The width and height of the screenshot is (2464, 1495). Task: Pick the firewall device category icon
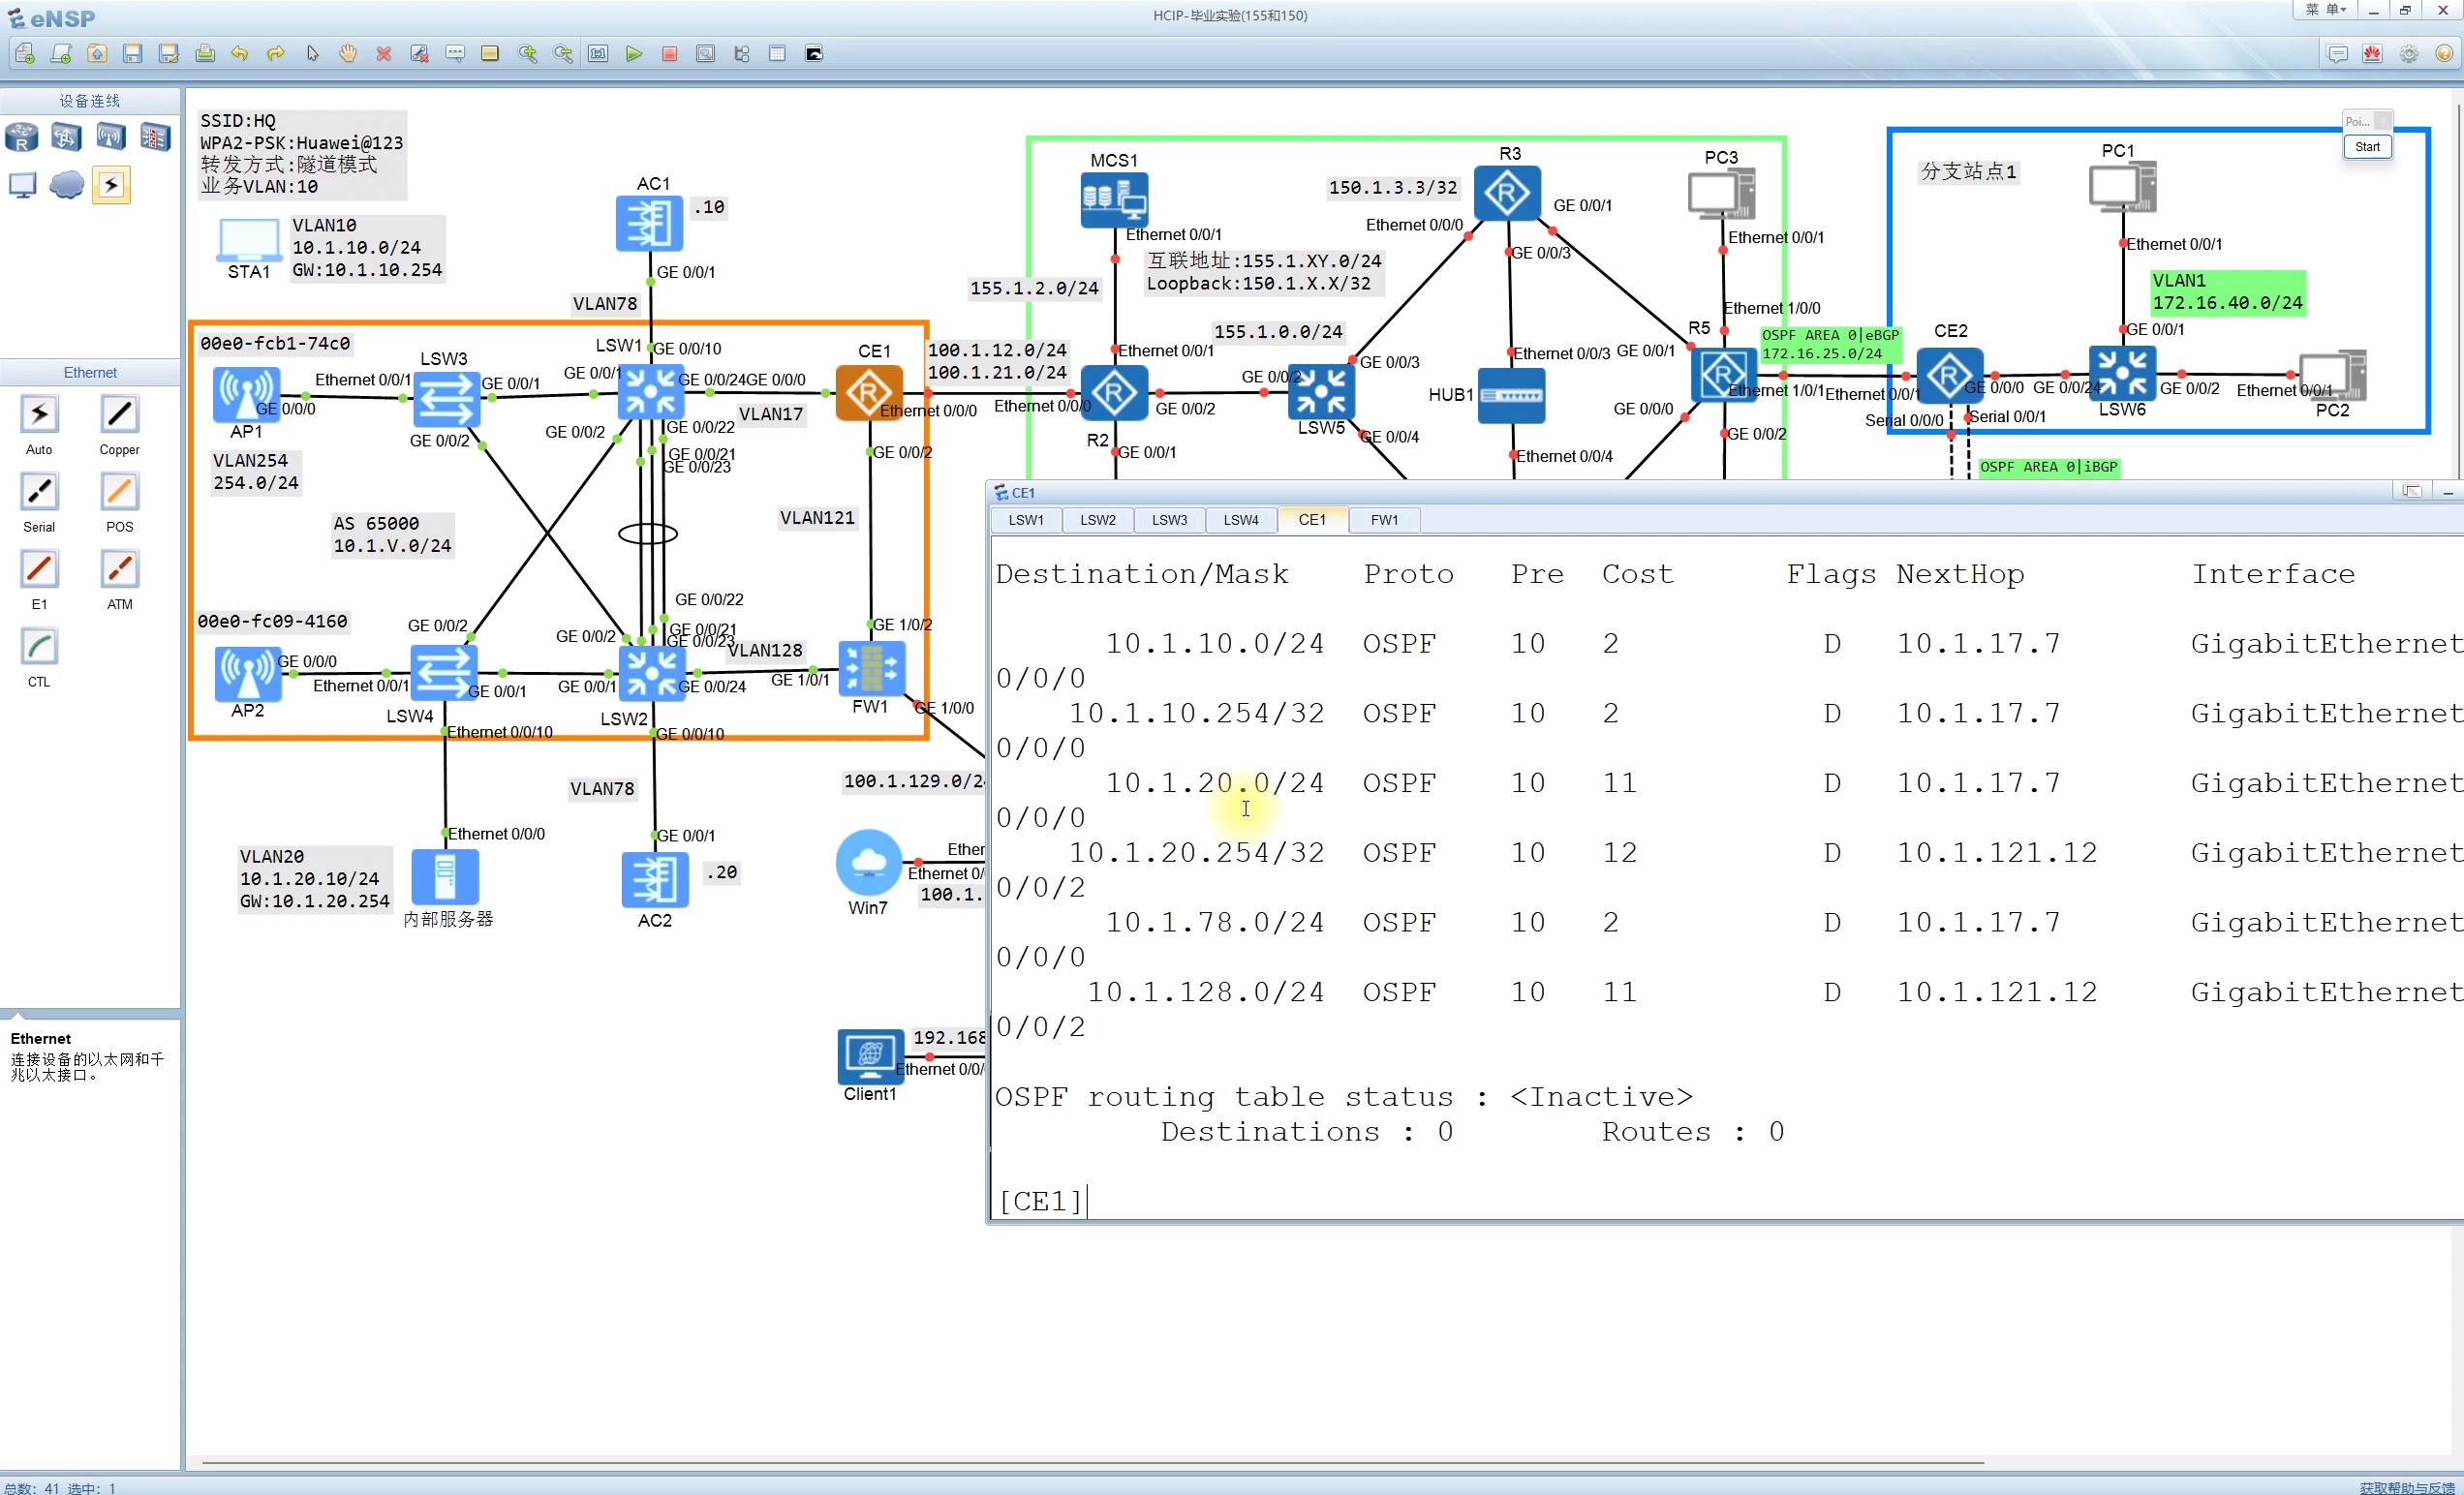pyautogui.click(x=155, y=137)
